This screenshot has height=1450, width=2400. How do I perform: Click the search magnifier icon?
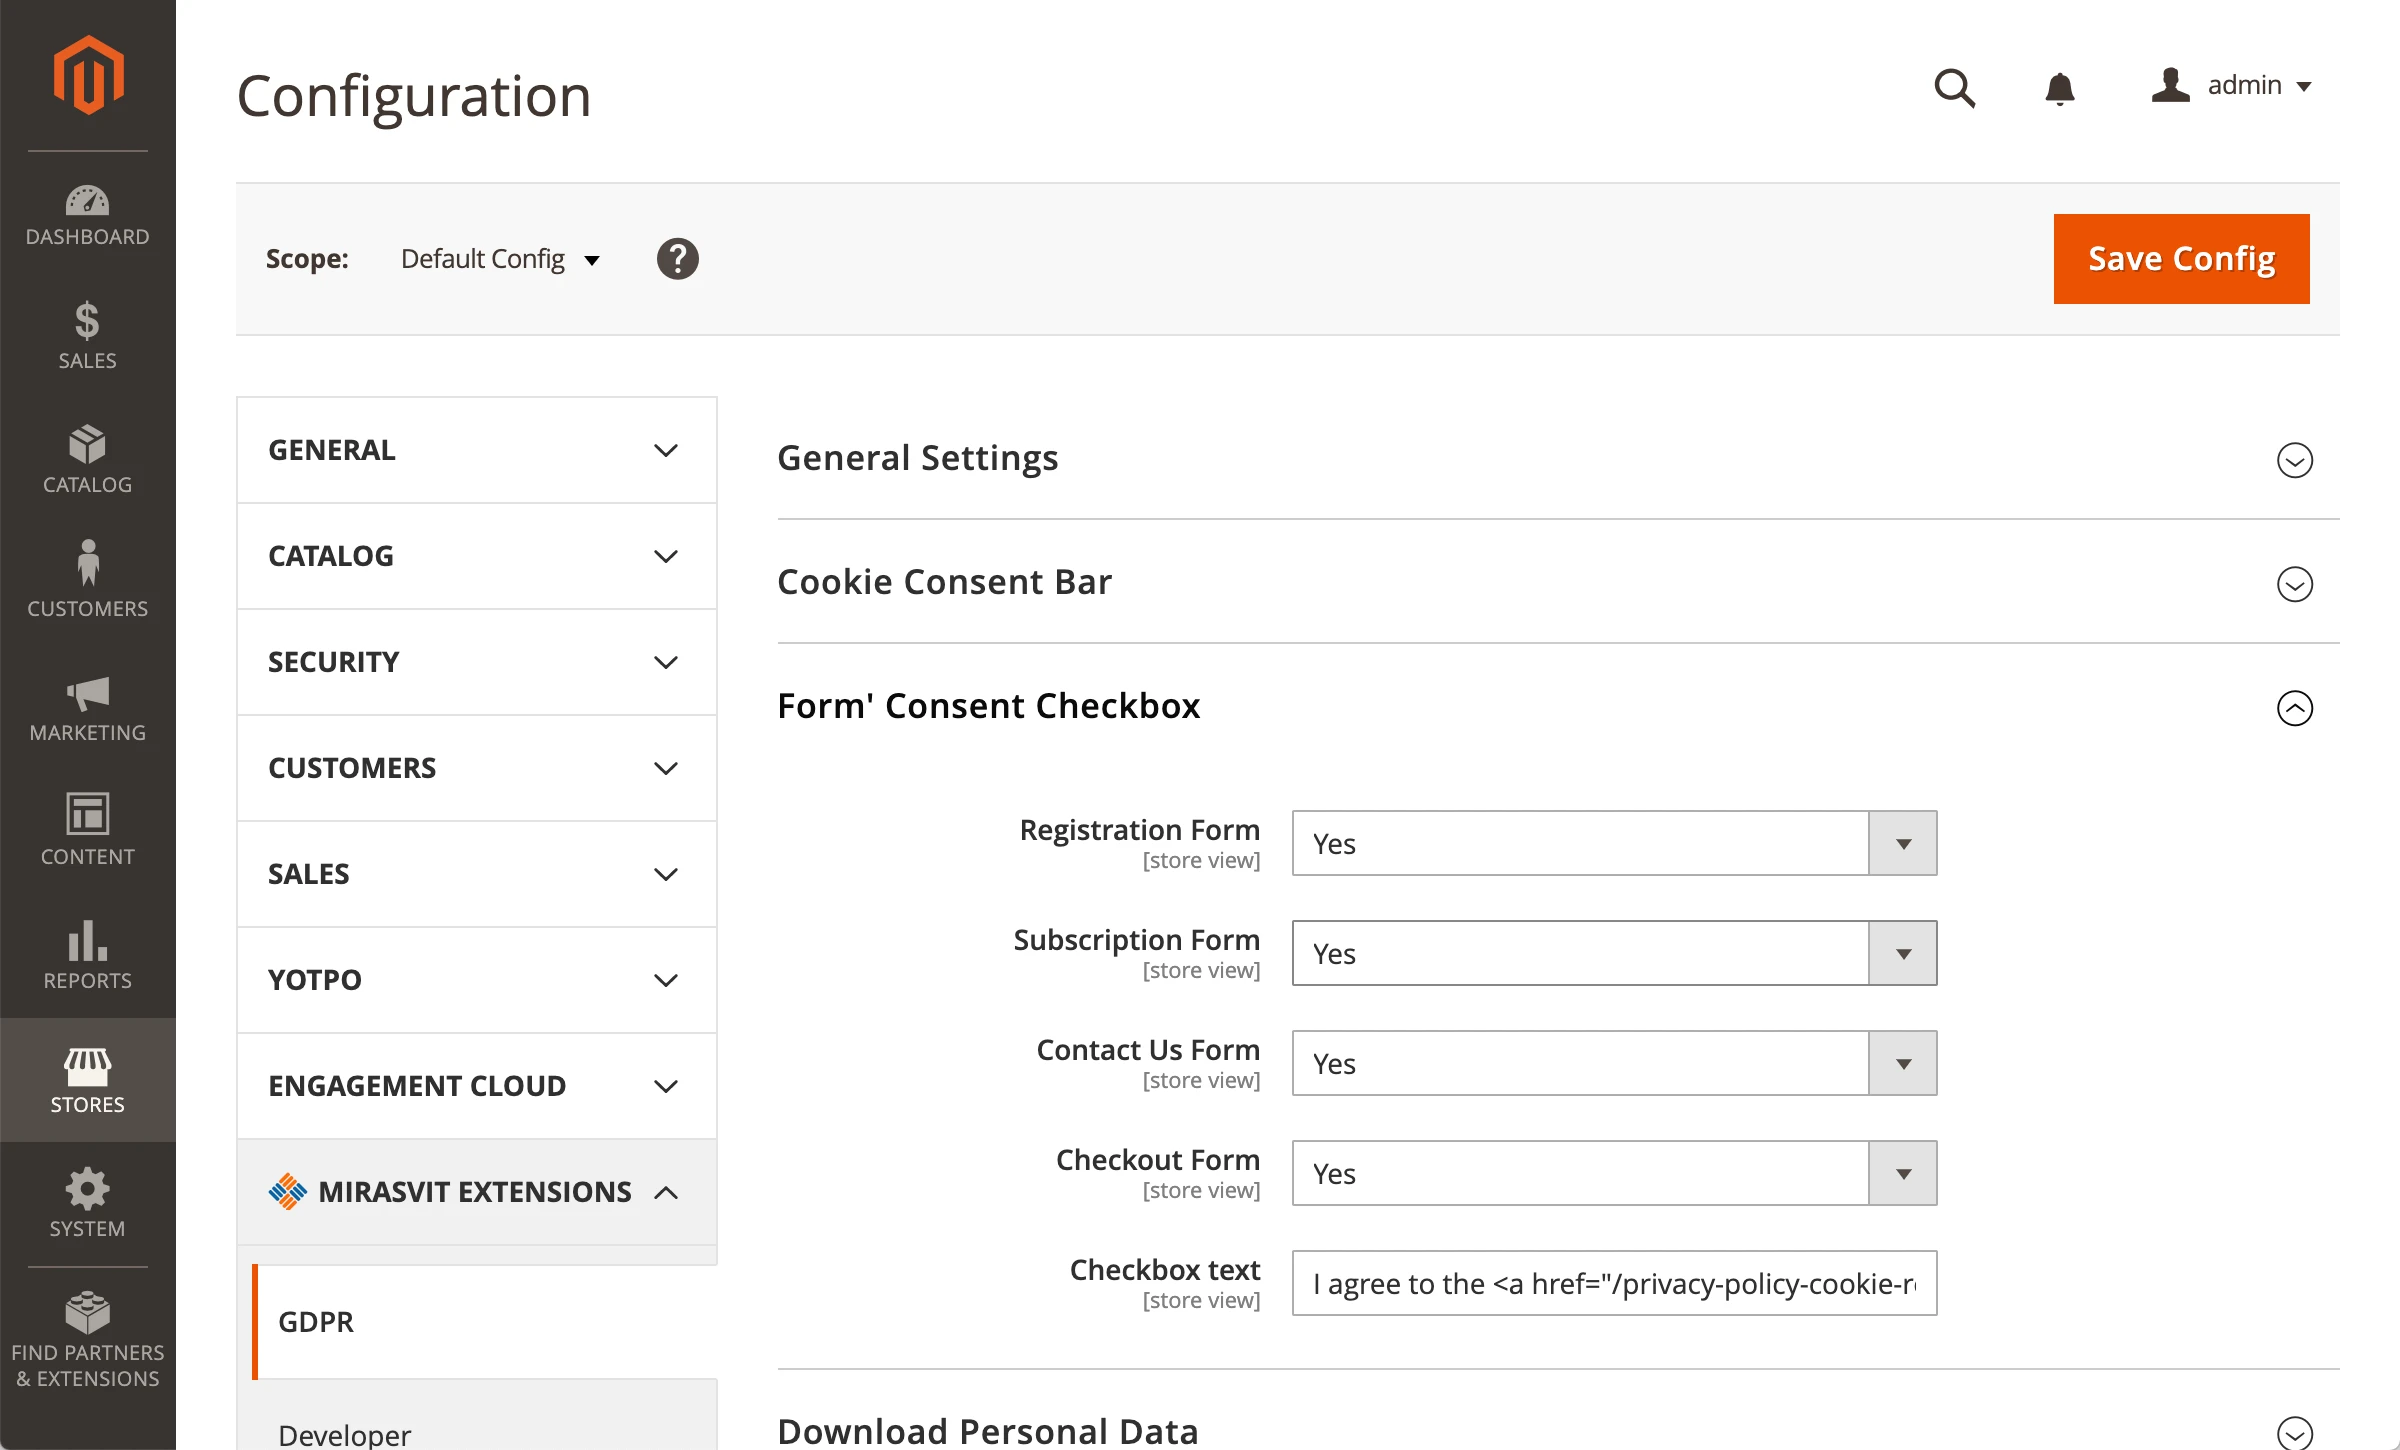[1954, 88]
